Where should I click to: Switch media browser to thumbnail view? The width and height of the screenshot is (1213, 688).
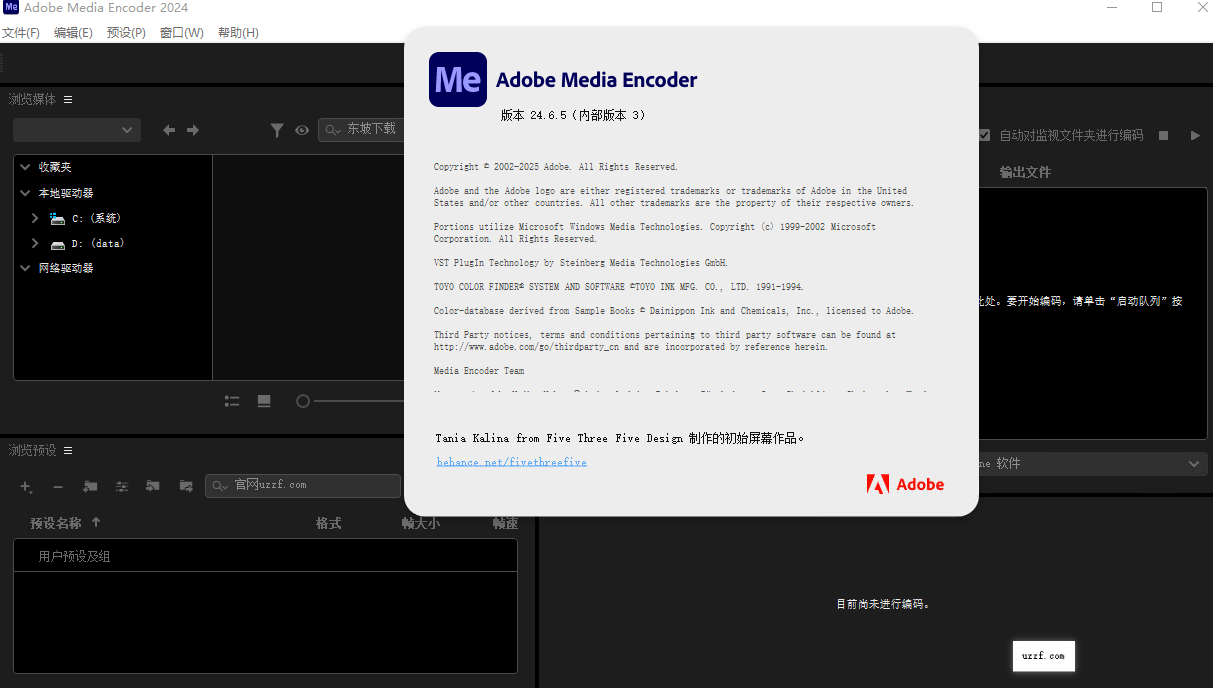[x=263, y=401]
